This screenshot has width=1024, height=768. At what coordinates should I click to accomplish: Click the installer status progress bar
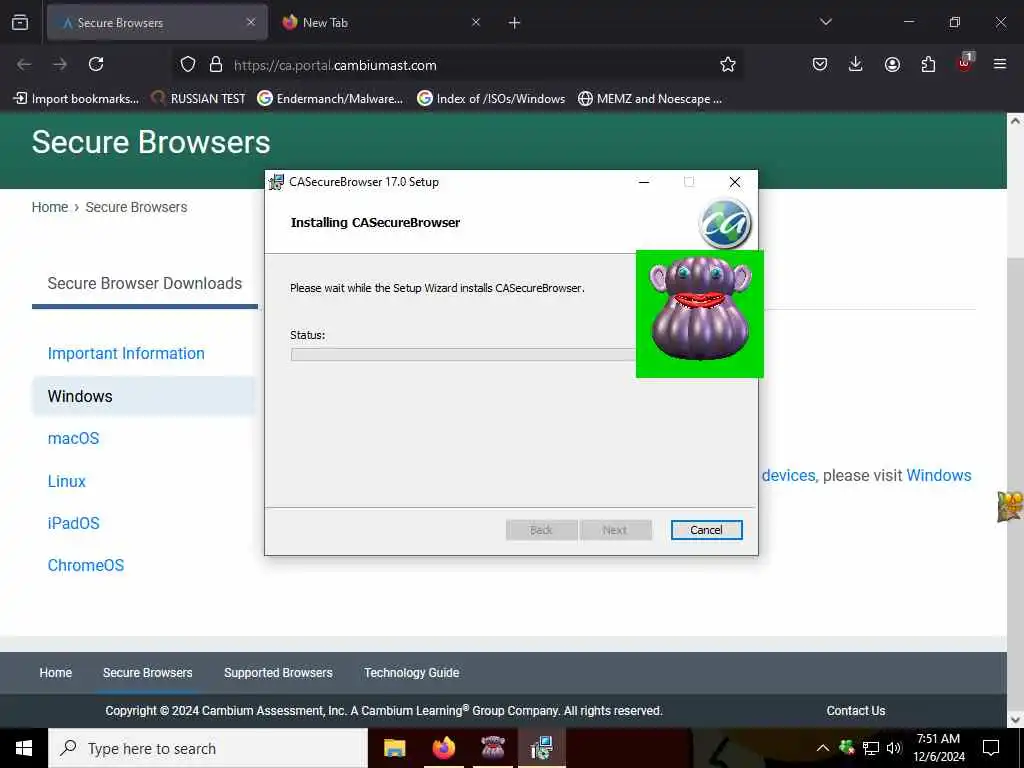coord(463,355)
